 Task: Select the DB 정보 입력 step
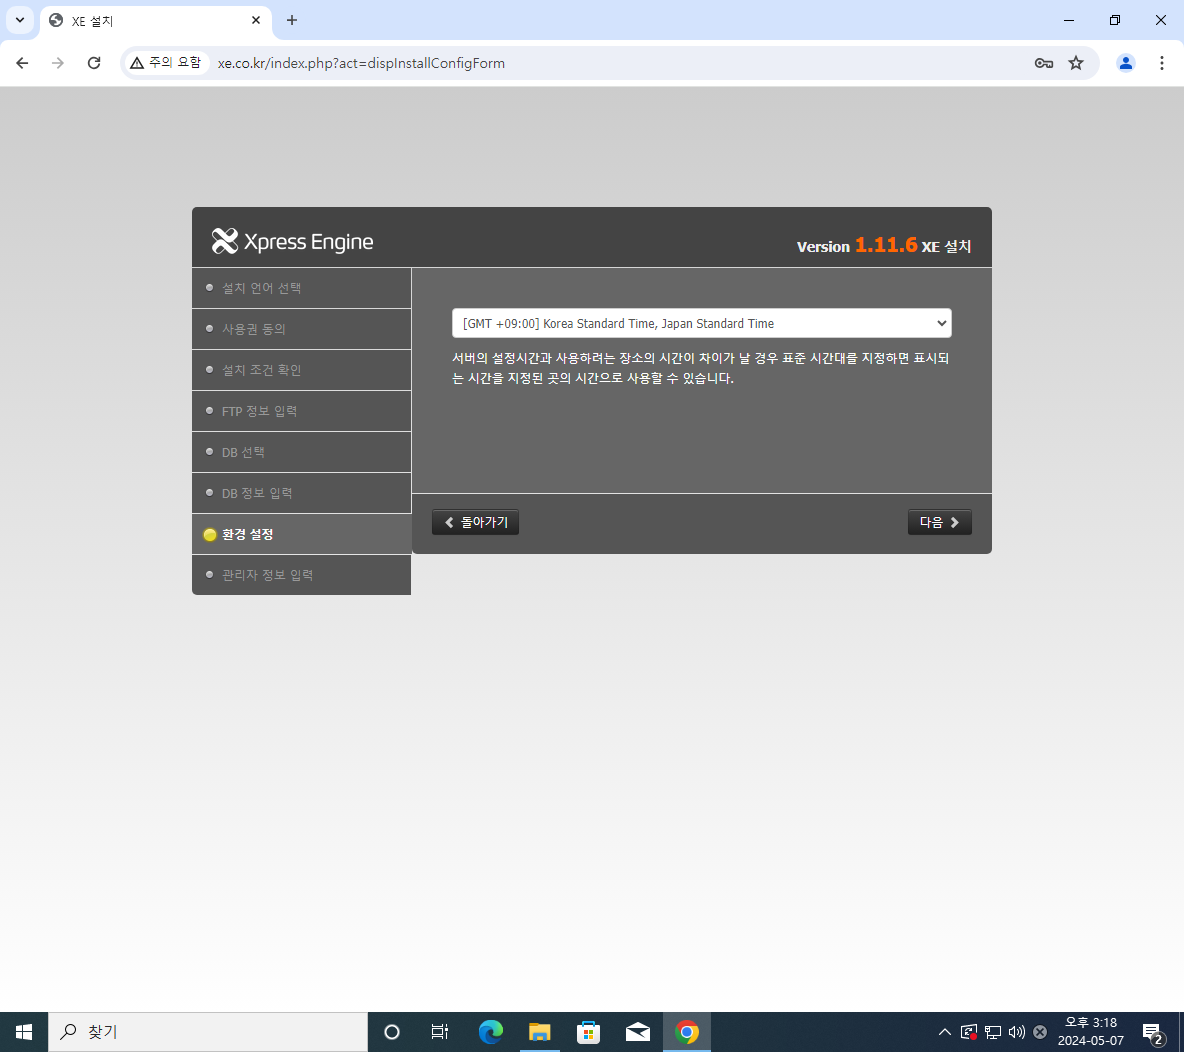pyautogui.click(x=301, y=493)
